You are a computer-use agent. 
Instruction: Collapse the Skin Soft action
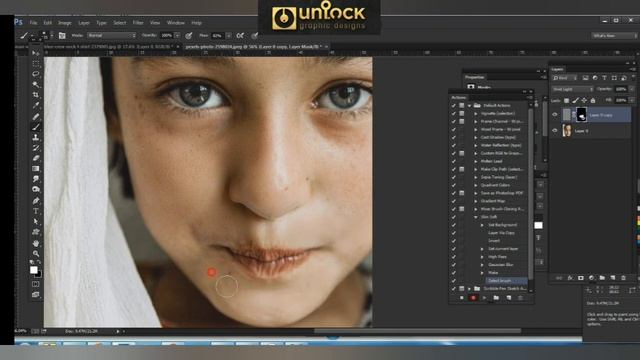(476, 217)
